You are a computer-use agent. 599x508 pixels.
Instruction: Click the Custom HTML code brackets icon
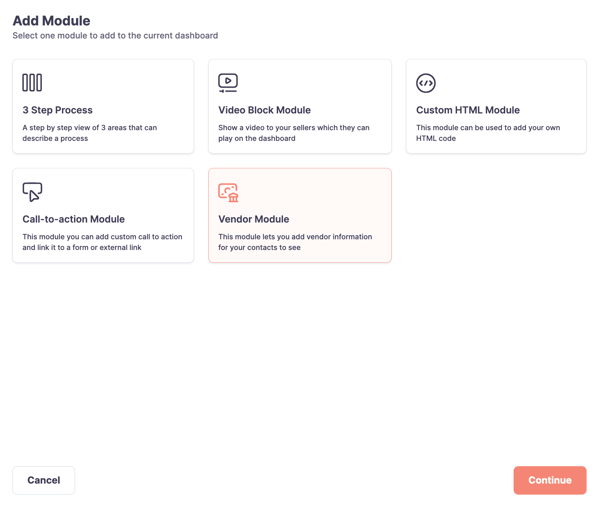(426, 83)
